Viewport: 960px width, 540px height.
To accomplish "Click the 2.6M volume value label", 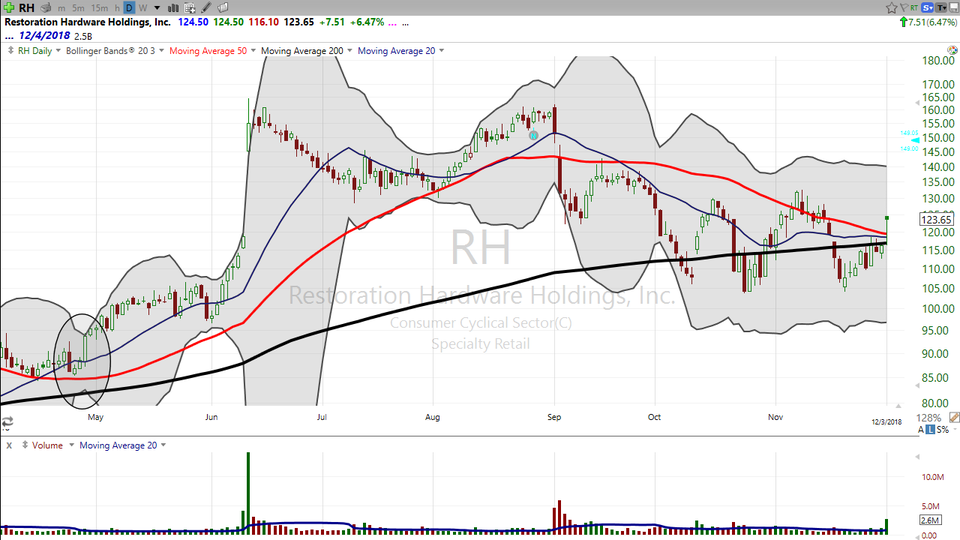I will tap(930, 520).
